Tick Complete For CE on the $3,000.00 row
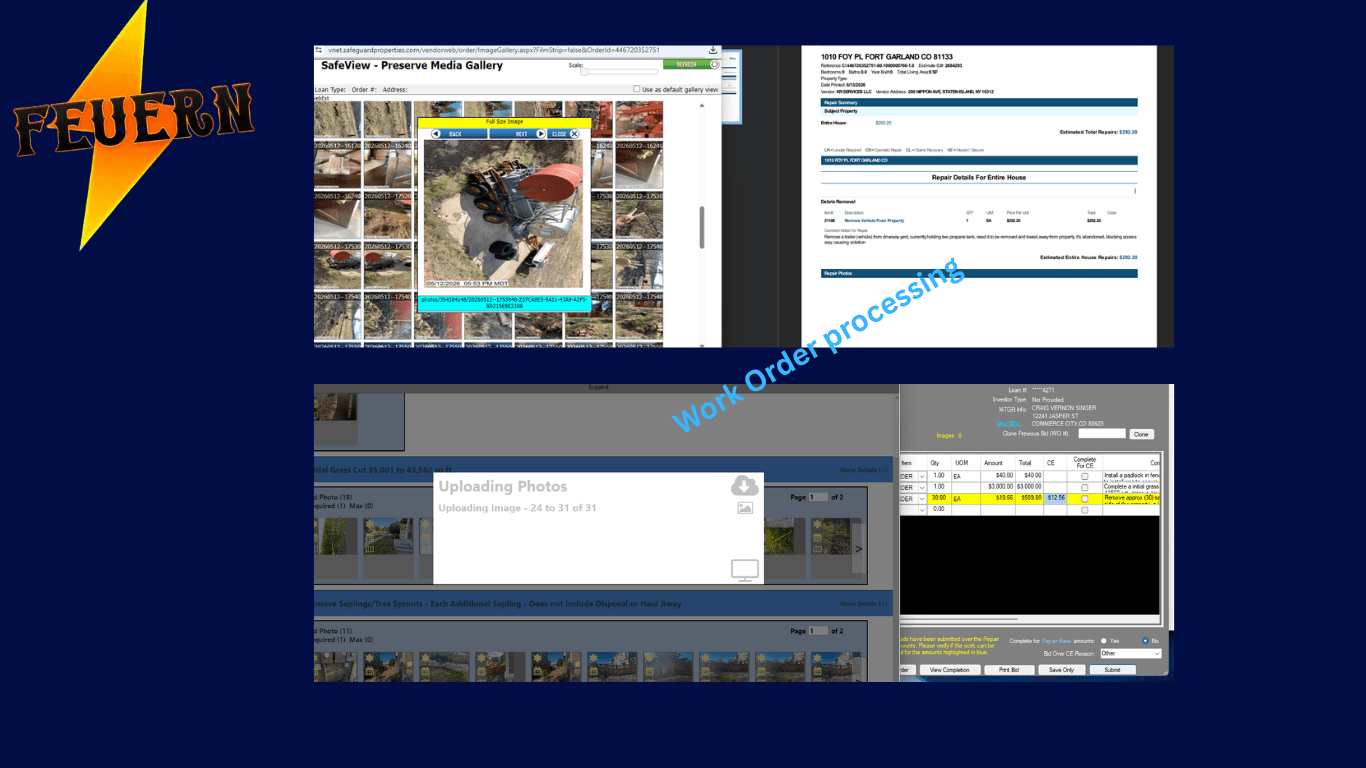The image size is (1366, 768). click(1085, 487)
